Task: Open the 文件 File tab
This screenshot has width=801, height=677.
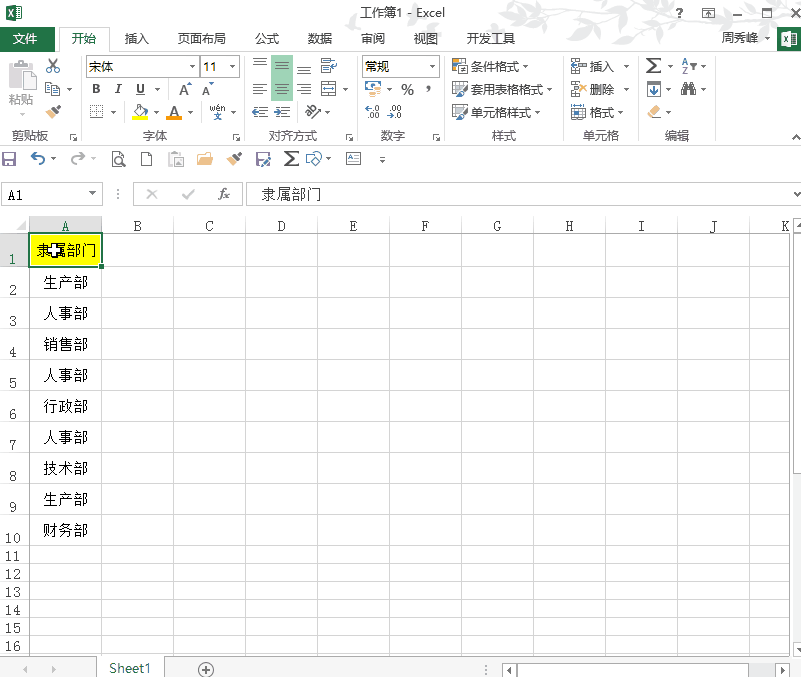Action: pyautogui.click(x=25, y=39)
